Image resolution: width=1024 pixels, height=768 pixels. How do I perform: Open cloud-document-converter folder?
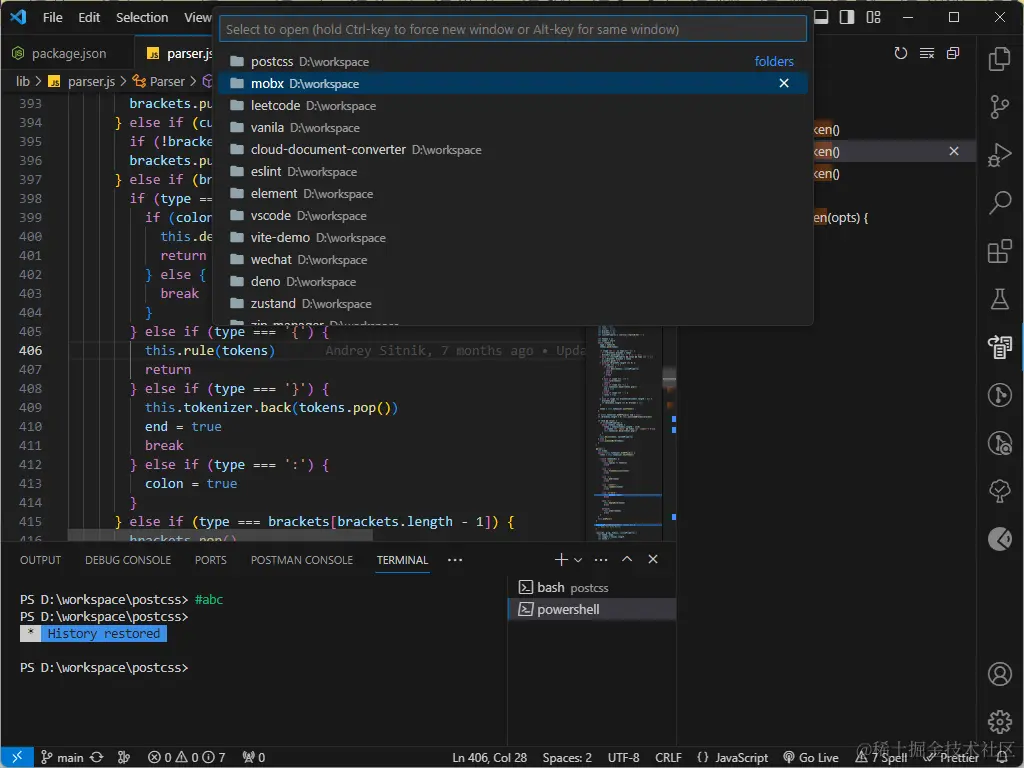pos(513,150)
